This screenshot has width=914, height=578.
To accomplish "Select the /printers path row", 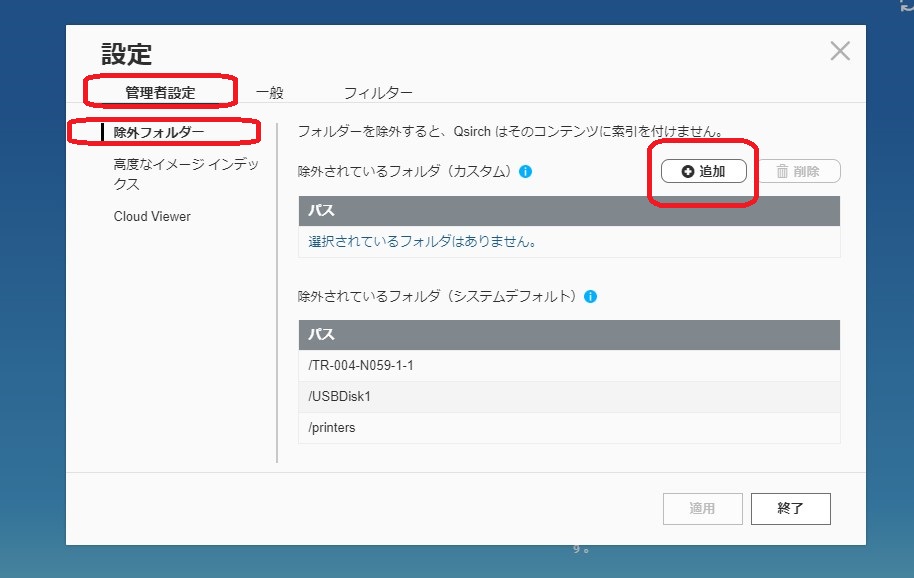I will 569,428.
